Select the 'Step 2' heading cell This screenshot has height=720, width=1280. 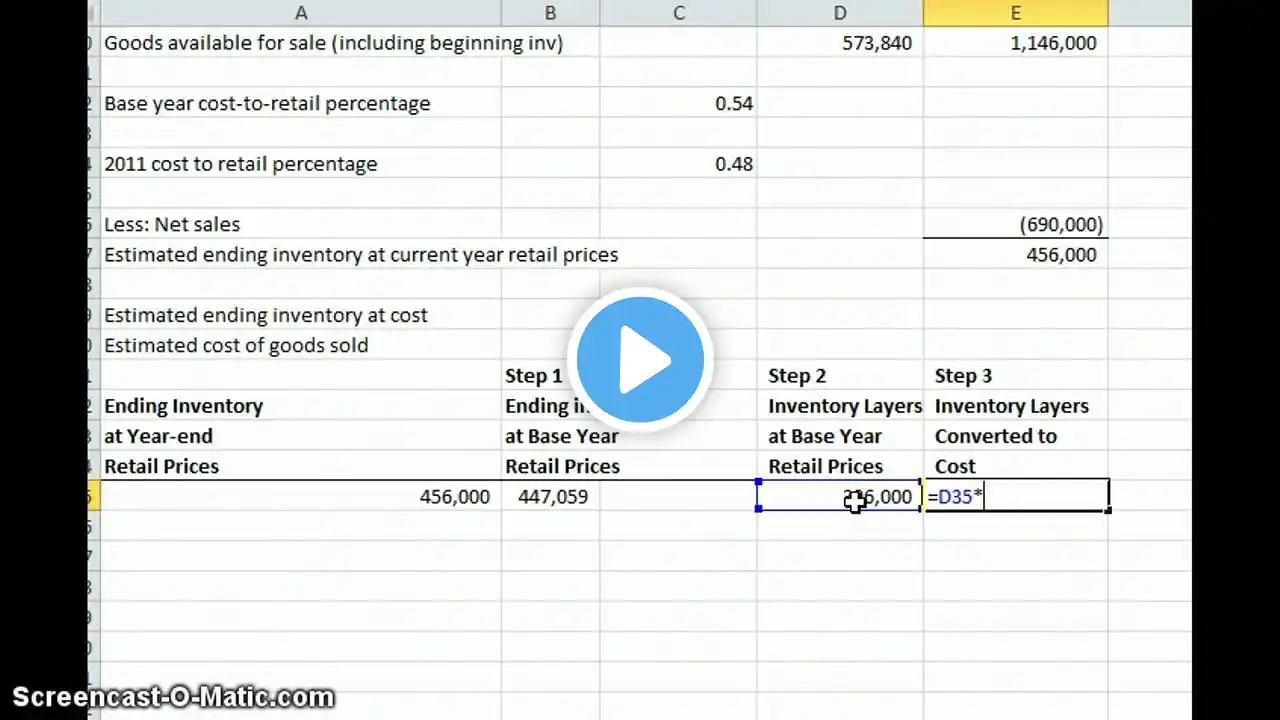click(840, 376)
